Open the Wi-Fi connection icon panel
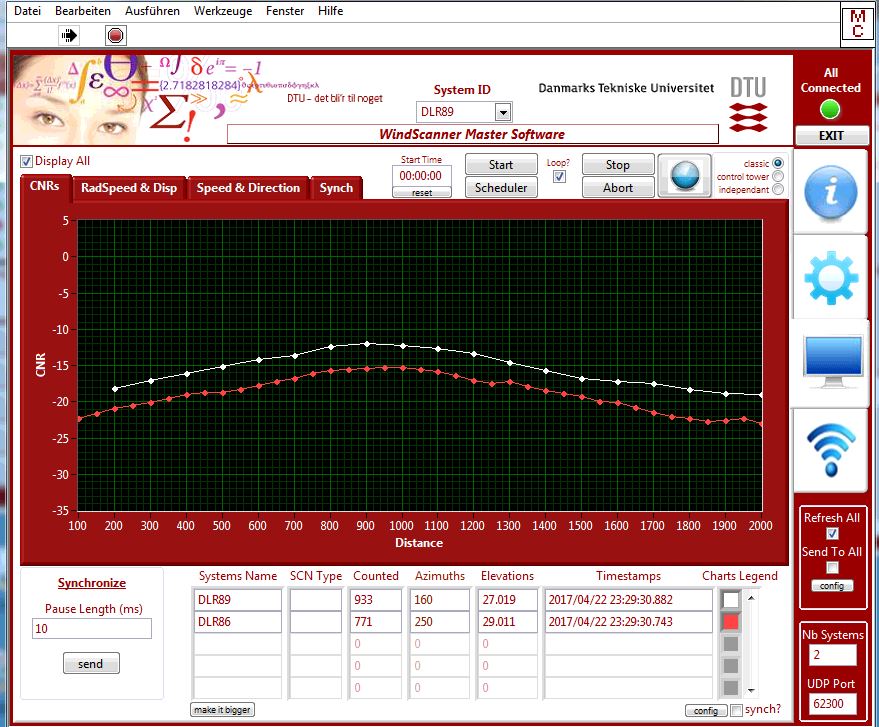The image size is (879, 727). pyautogui.click(x=830, y=449)
